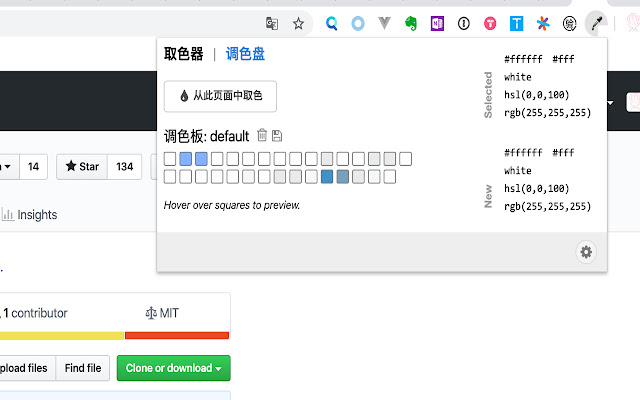Select hsl(0,0,100) in the Selected section
Viewport: 640px width, 400px height.
pos(536,95)
